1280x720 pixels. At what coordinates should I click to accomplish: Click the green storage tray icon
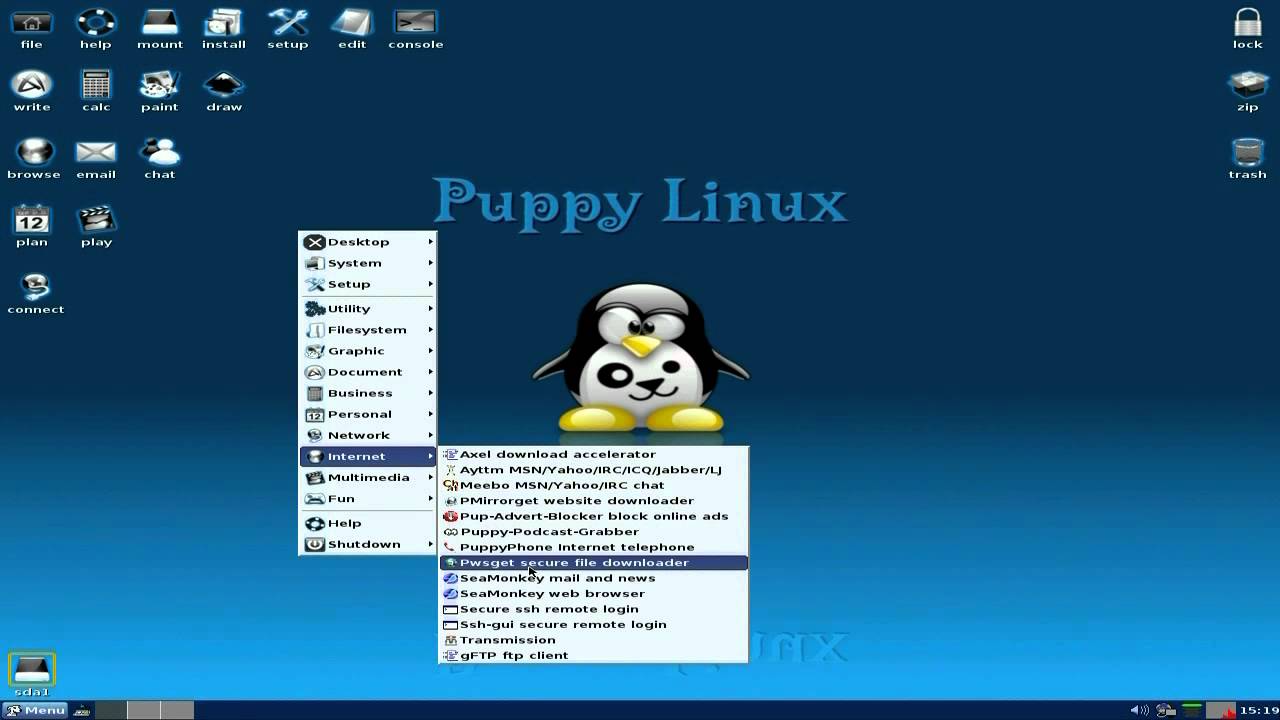click(x=1192, y=710)
